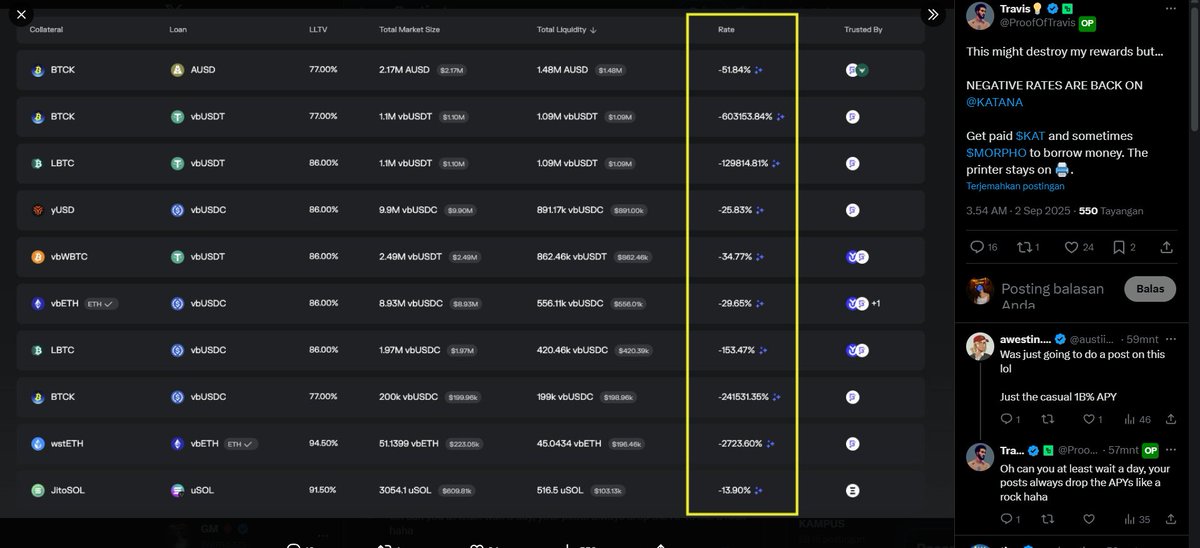Sort by Total Liquidity column header
The height and width of the screenshot is (548, 1200).
568,30
